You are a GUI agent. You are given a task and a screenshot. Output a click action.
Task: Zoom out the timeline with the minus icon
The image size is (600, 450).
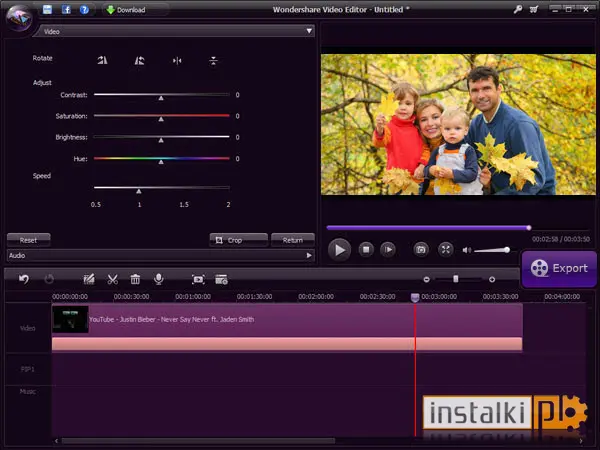[426, 280]
